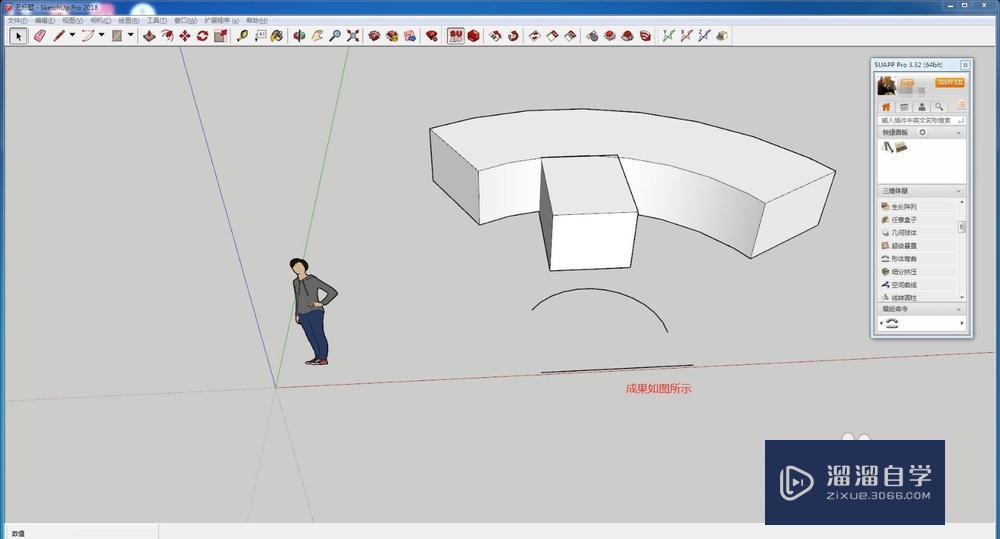Collapse the 三维体量 section in SUAPP
The image size is (1000, 539).
coord(959,191)
